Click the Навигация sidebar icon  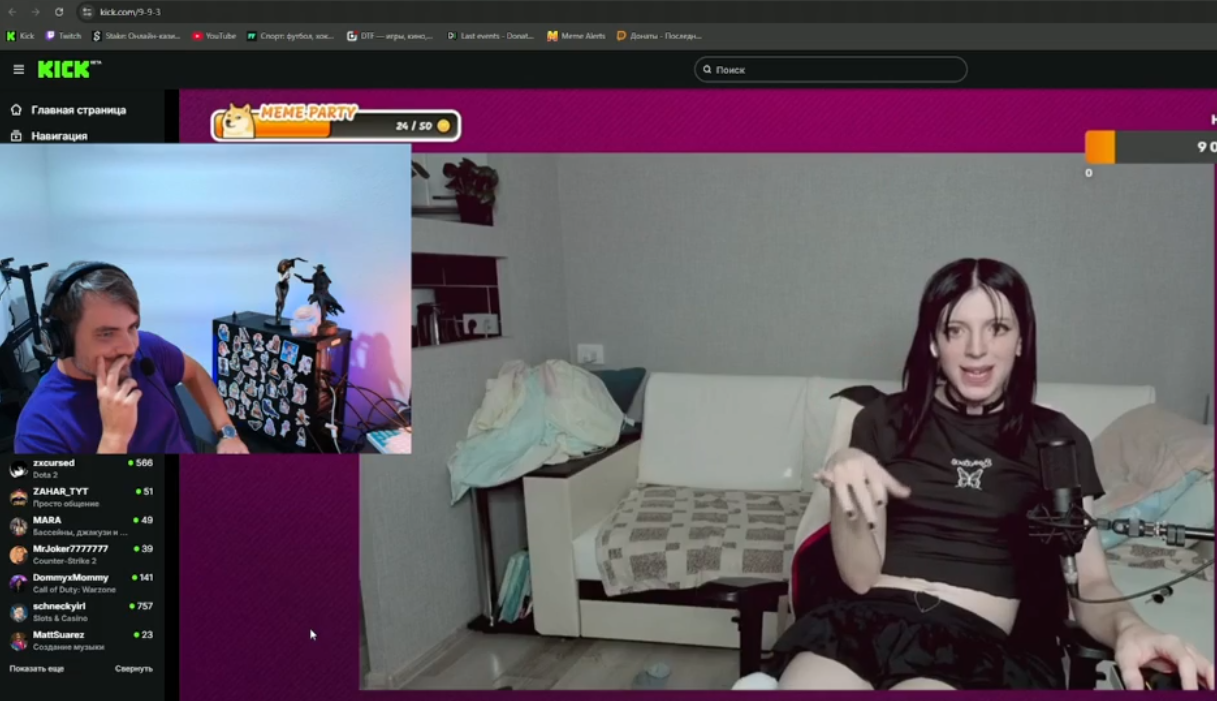[16, 135]
